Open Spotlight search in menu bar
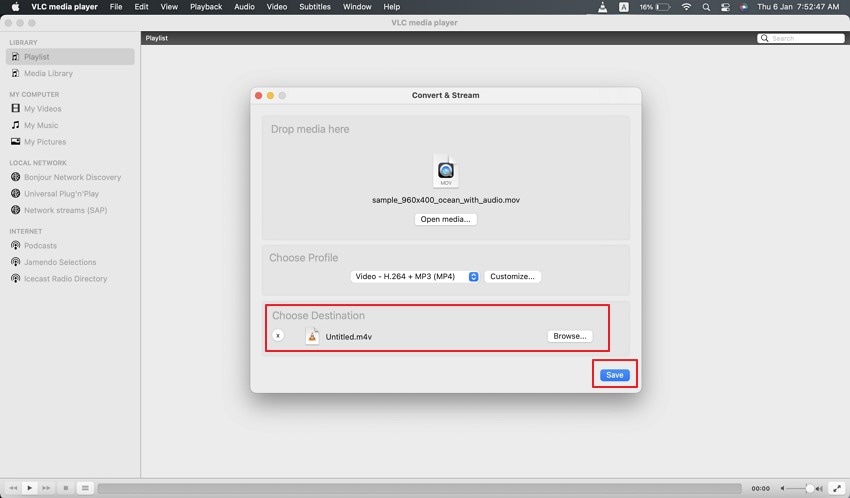 [x=706, y=7]
